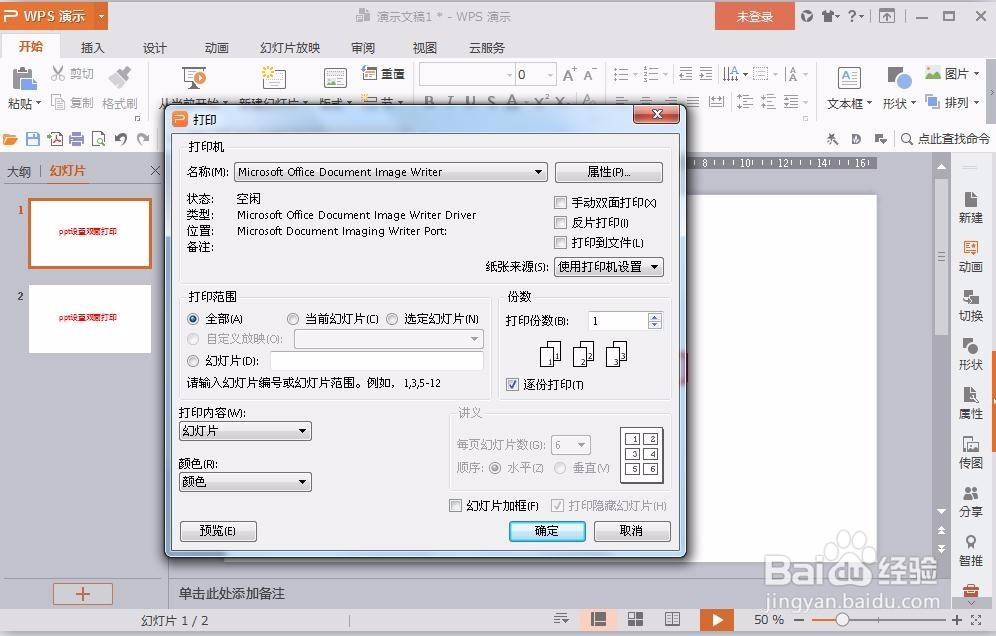996x636 pixels.
Task: Click zoom in plus on status bar
Action: click(x=957, y=619)
